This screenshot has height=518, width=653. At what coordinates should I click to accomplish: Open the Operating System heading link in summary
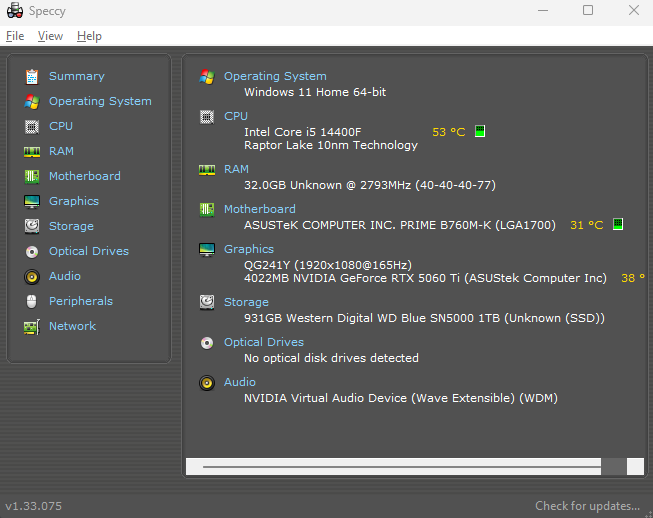coord(275,76)
